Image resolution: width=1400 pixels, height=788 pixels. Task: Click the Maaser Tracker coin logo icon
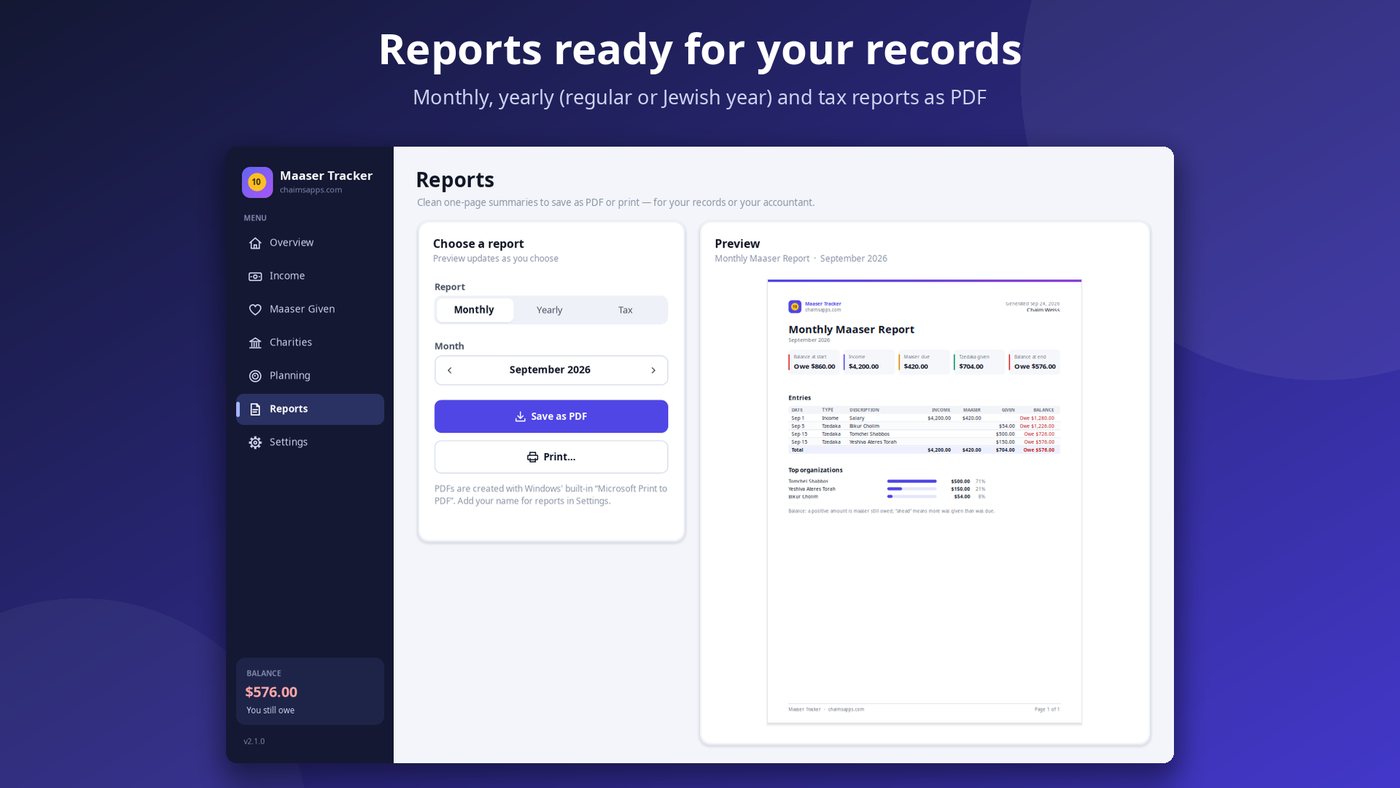pos(257,182)
